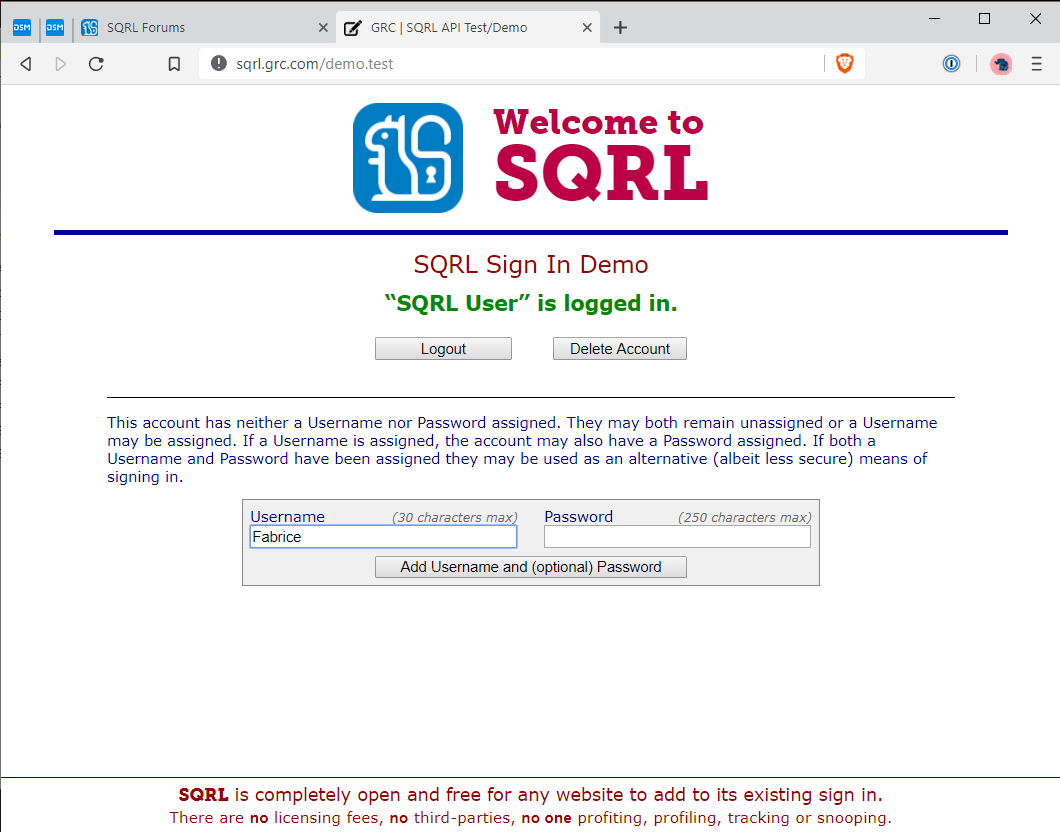Screen dimensions: 1060x832
Task: Open the browser main menu
Action: pyautogui.click(x=1036, y=64)
